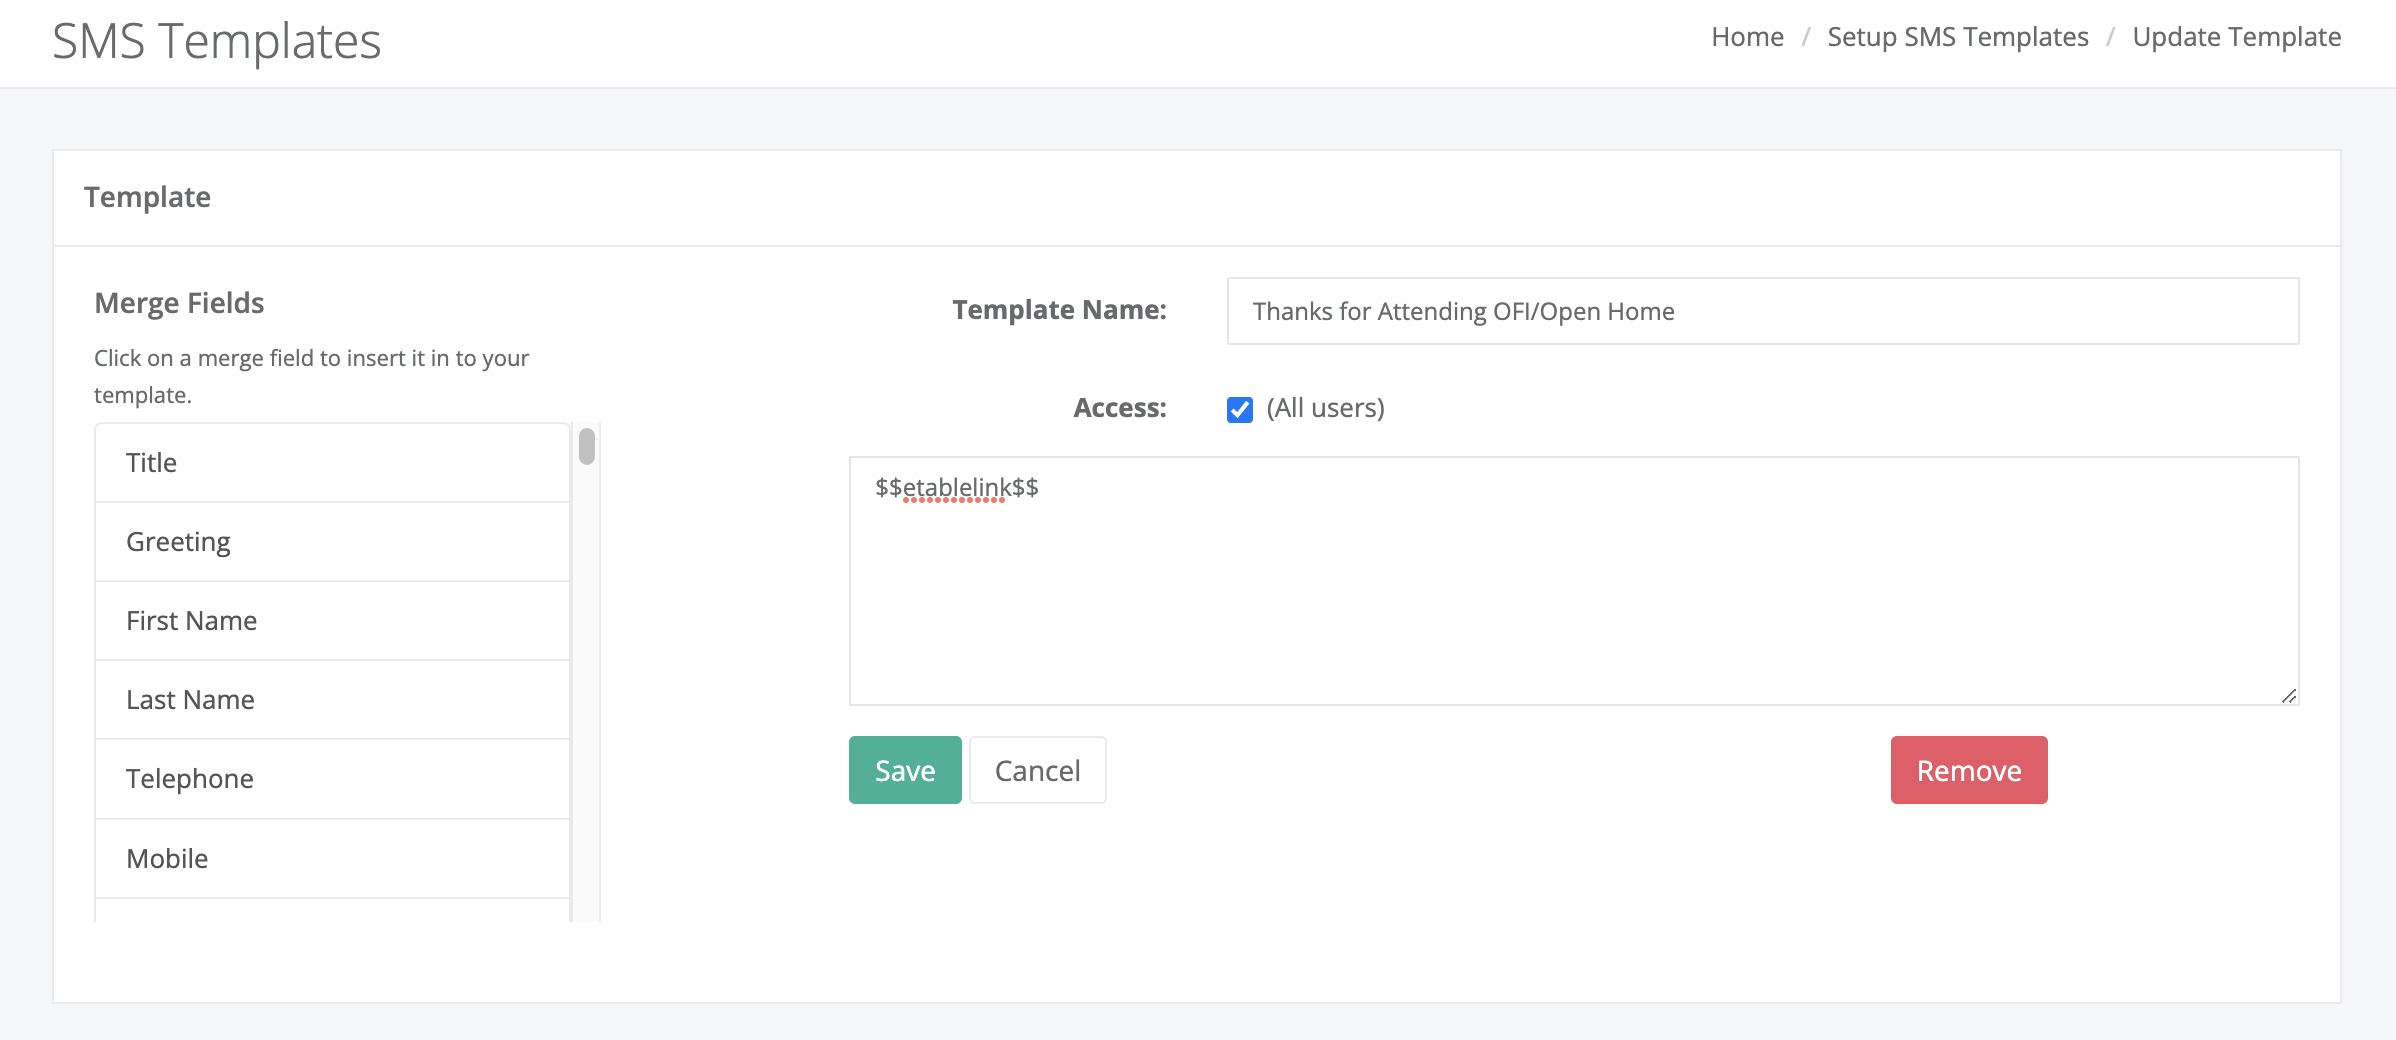Screen dimensions: 2396x1040
Task: Click the $$etablelink$$ text in message
Action: coord(956,487)
